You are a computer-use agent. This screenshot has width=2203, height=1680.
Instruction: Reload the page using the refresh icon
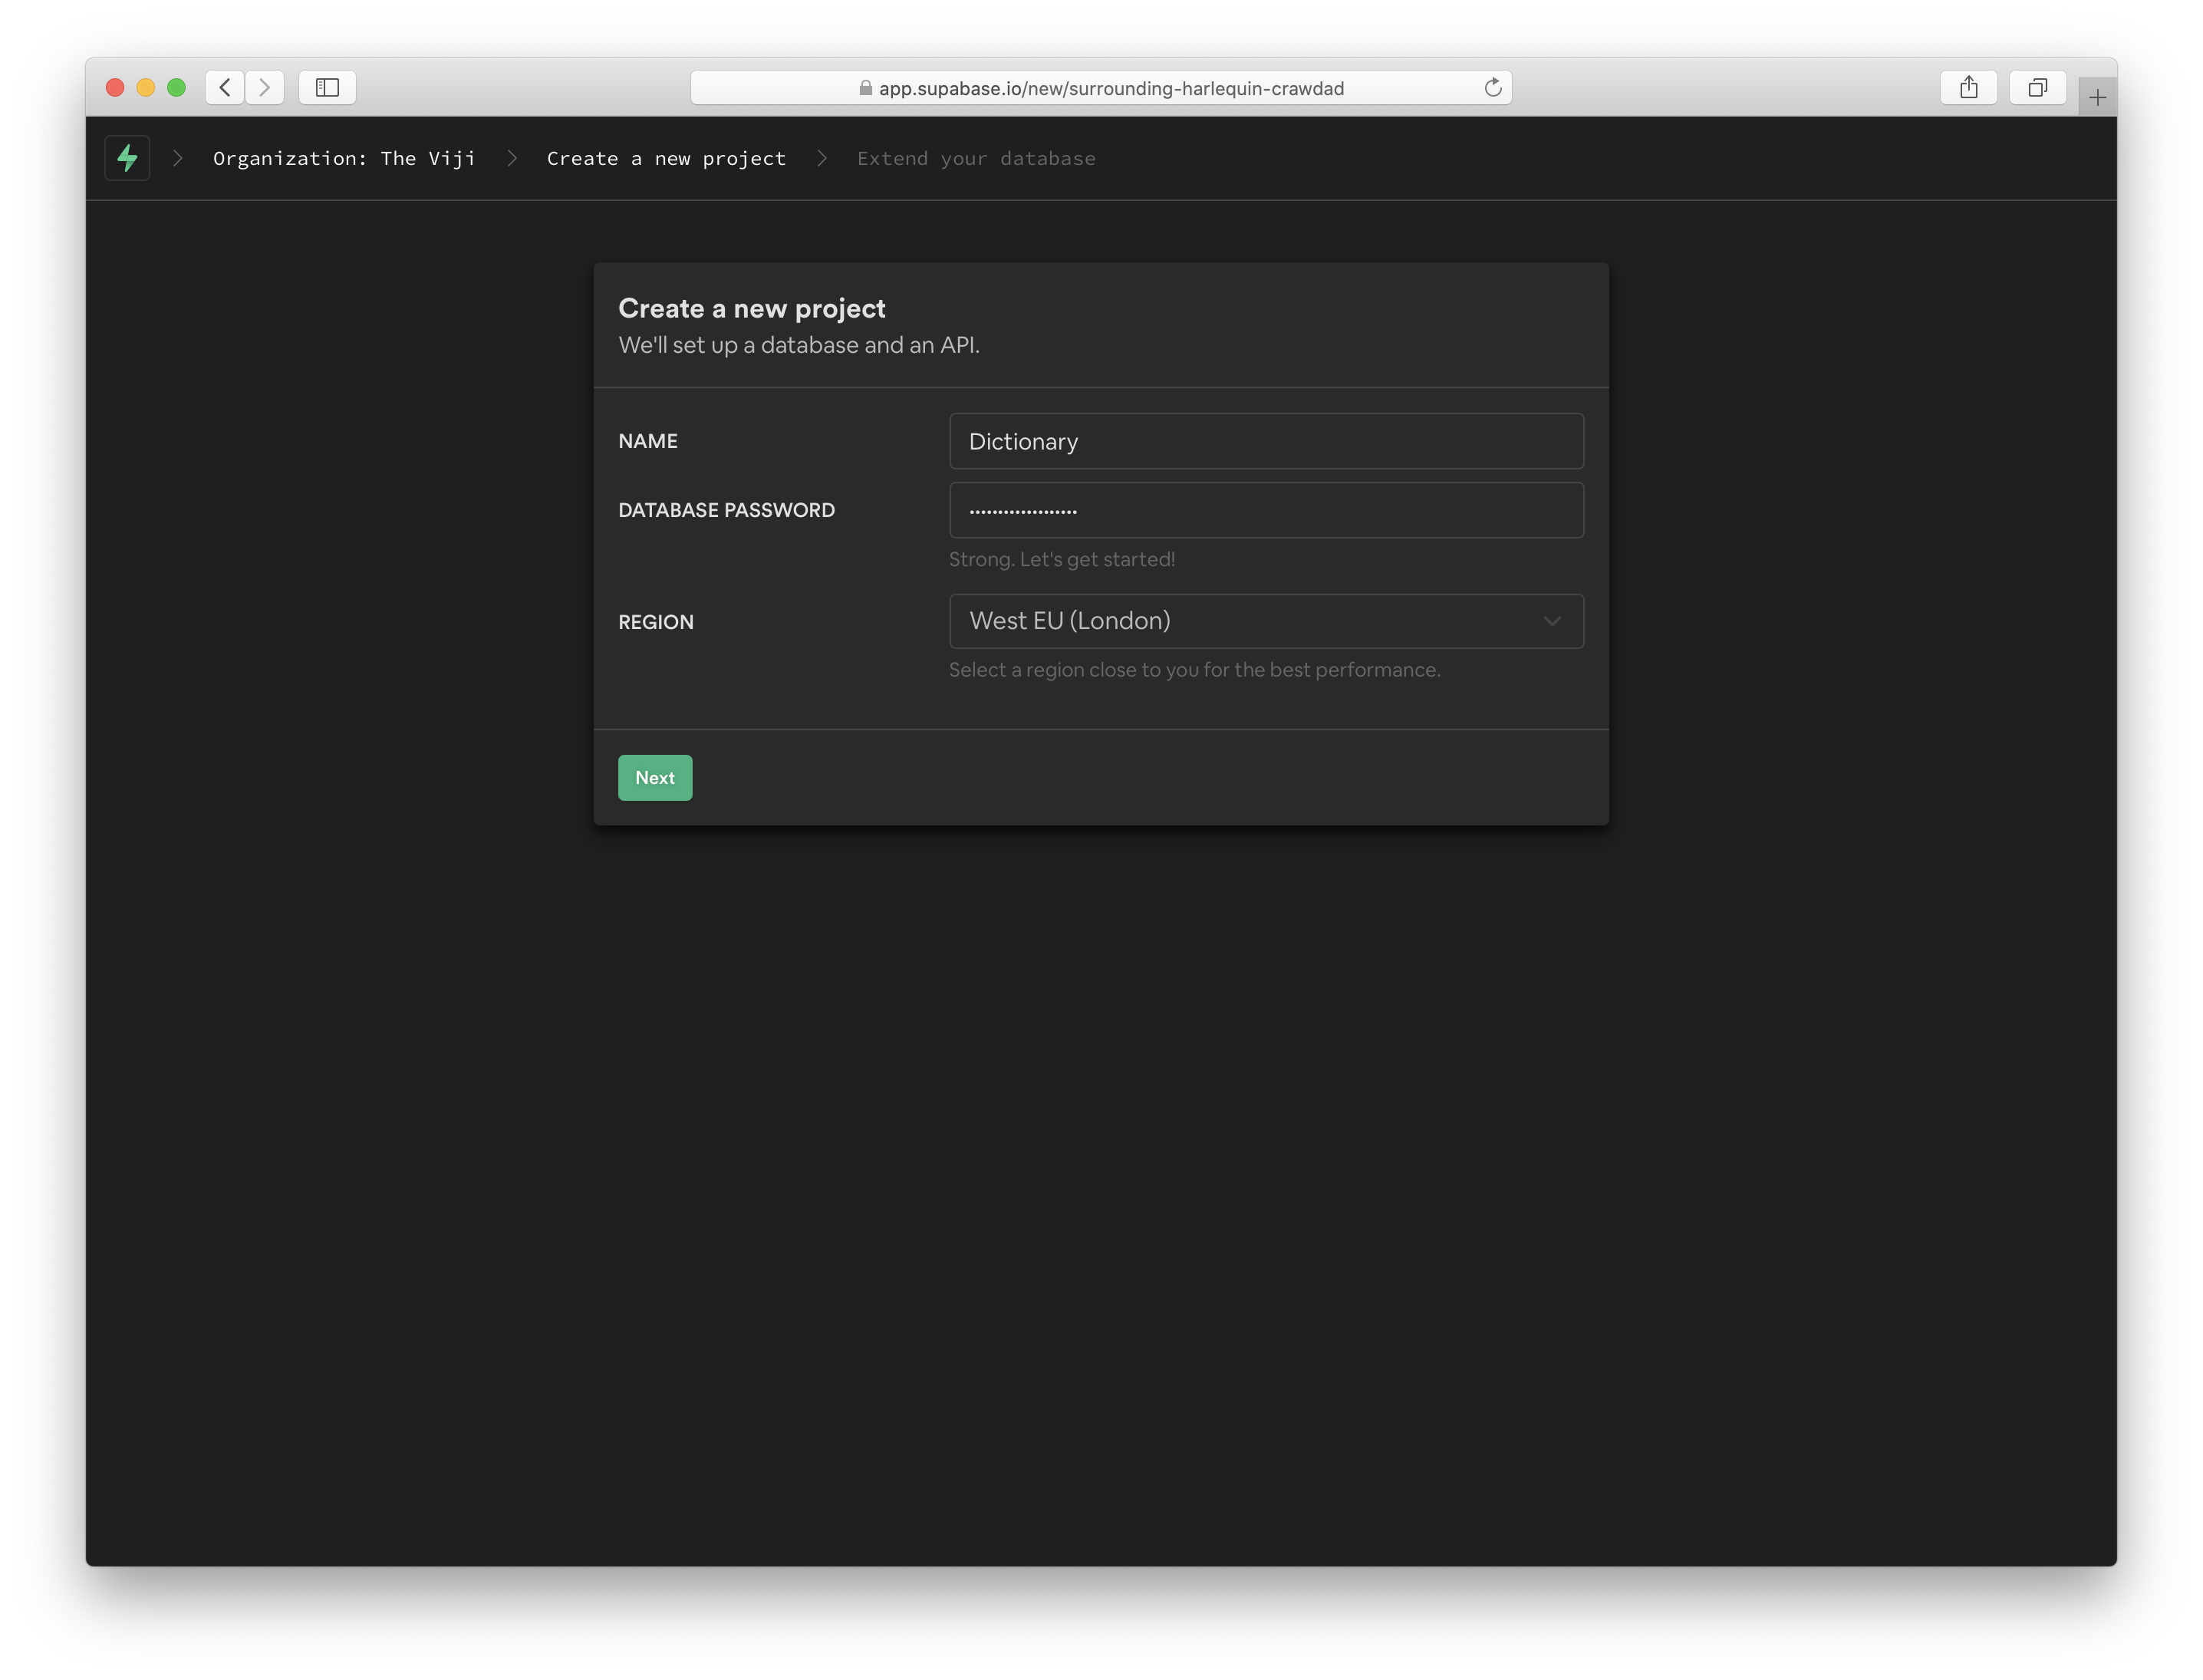(1494, 87)
